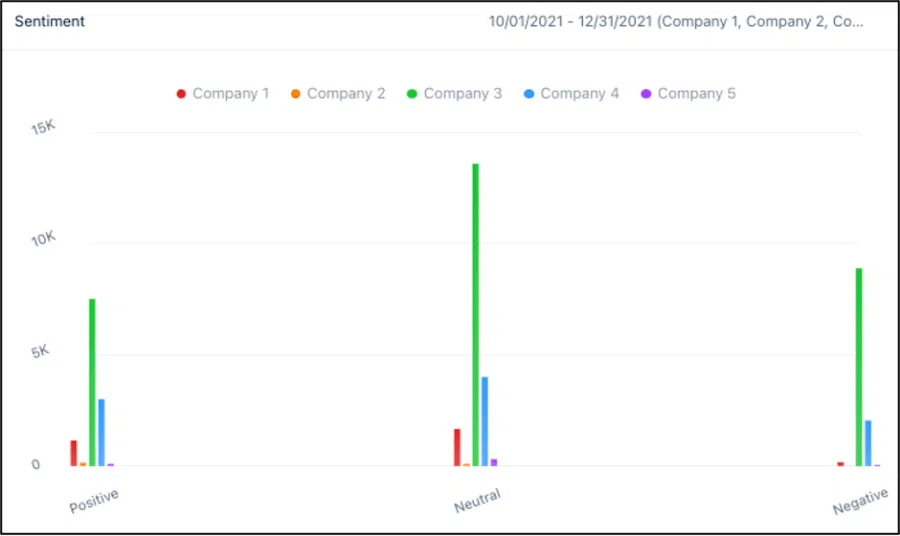Click the red Company 1 legend dot
The width and height of the screenshot is (900, 536).
(181, 94)
